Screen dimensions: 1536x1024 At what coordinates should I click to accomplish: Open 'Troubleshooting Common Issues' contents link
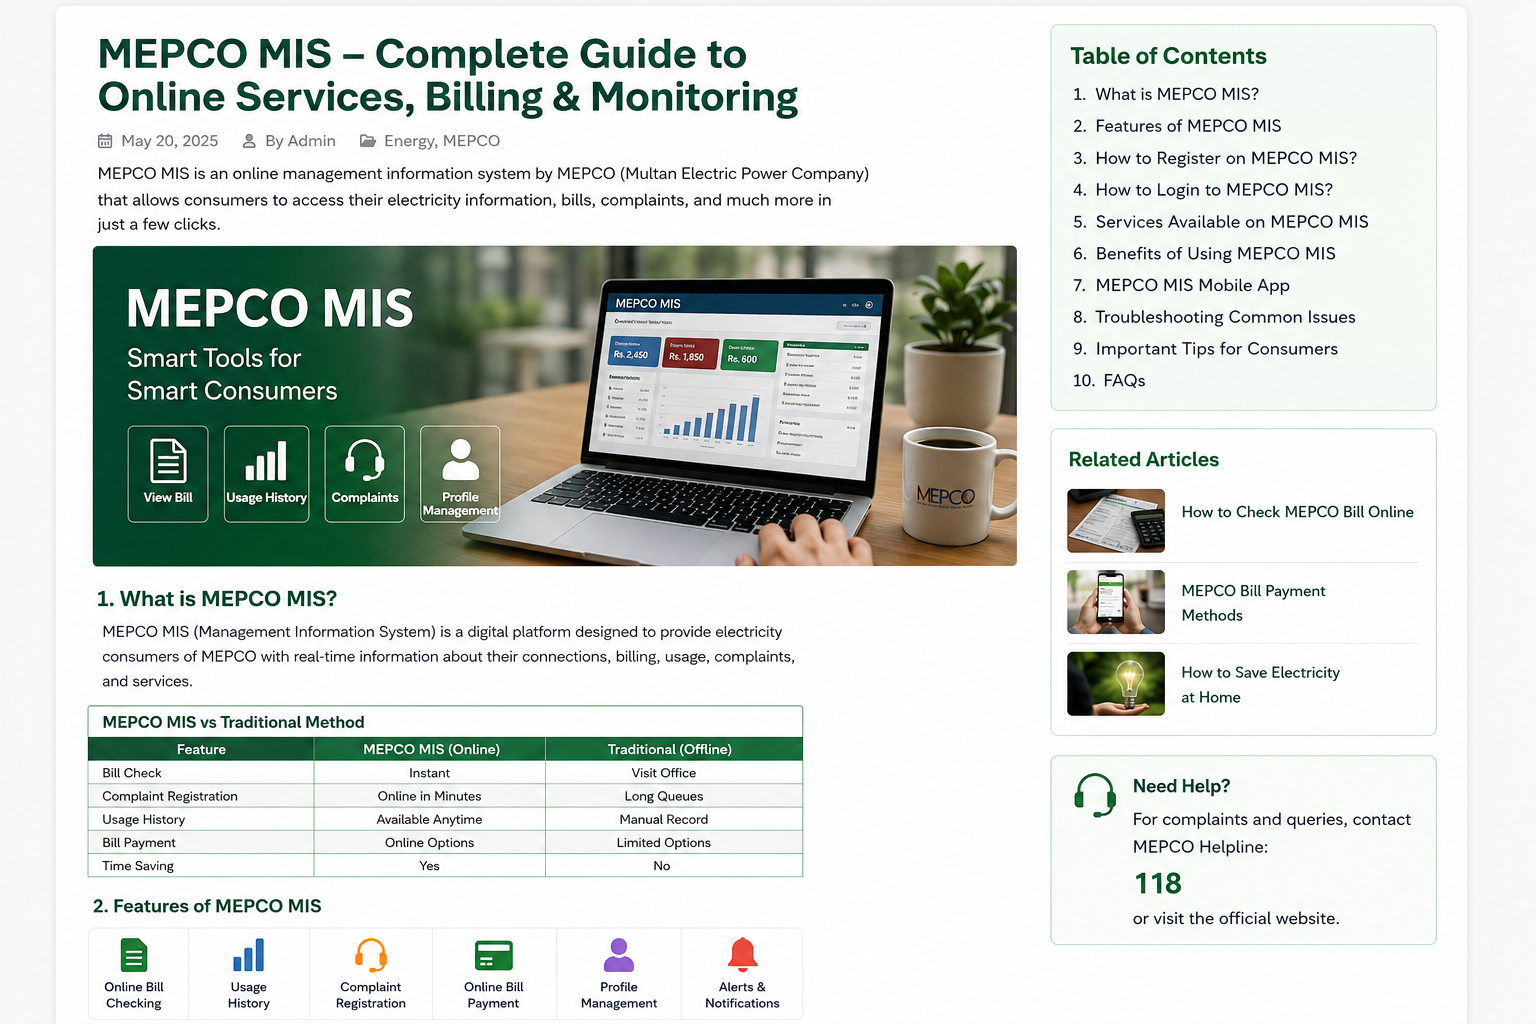pyautogui.click(x=1225, y=317)
